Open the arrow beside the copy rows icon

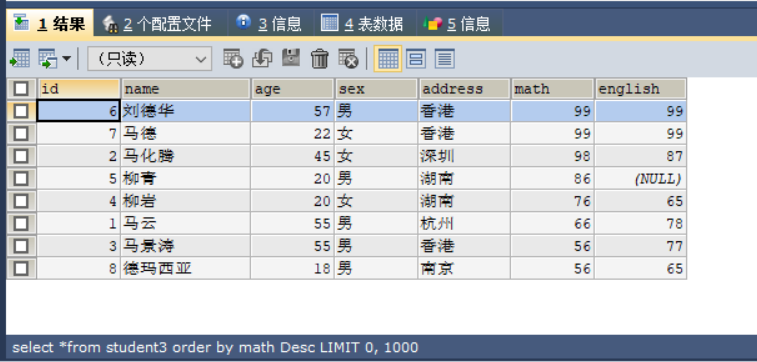[x=66, y=59]
